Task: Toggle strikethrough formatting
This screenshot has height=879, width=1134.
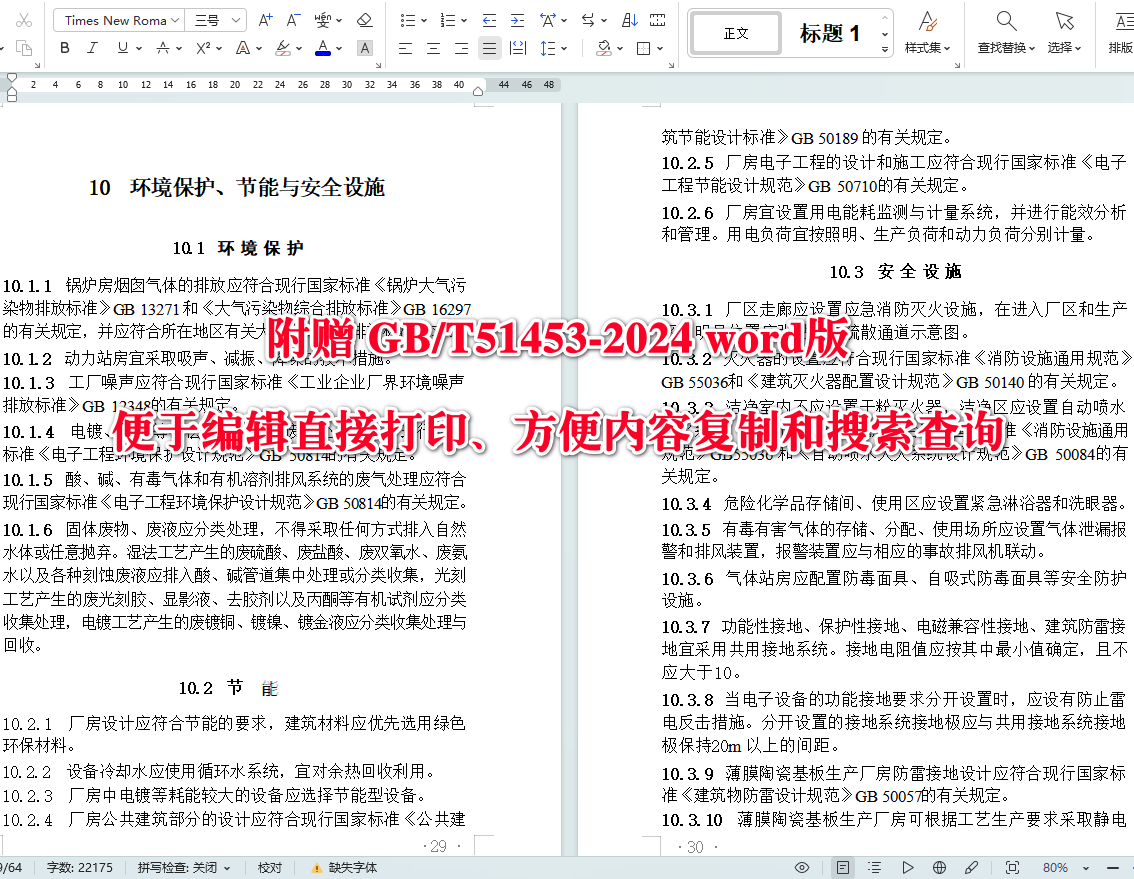Action: point(163,47)
